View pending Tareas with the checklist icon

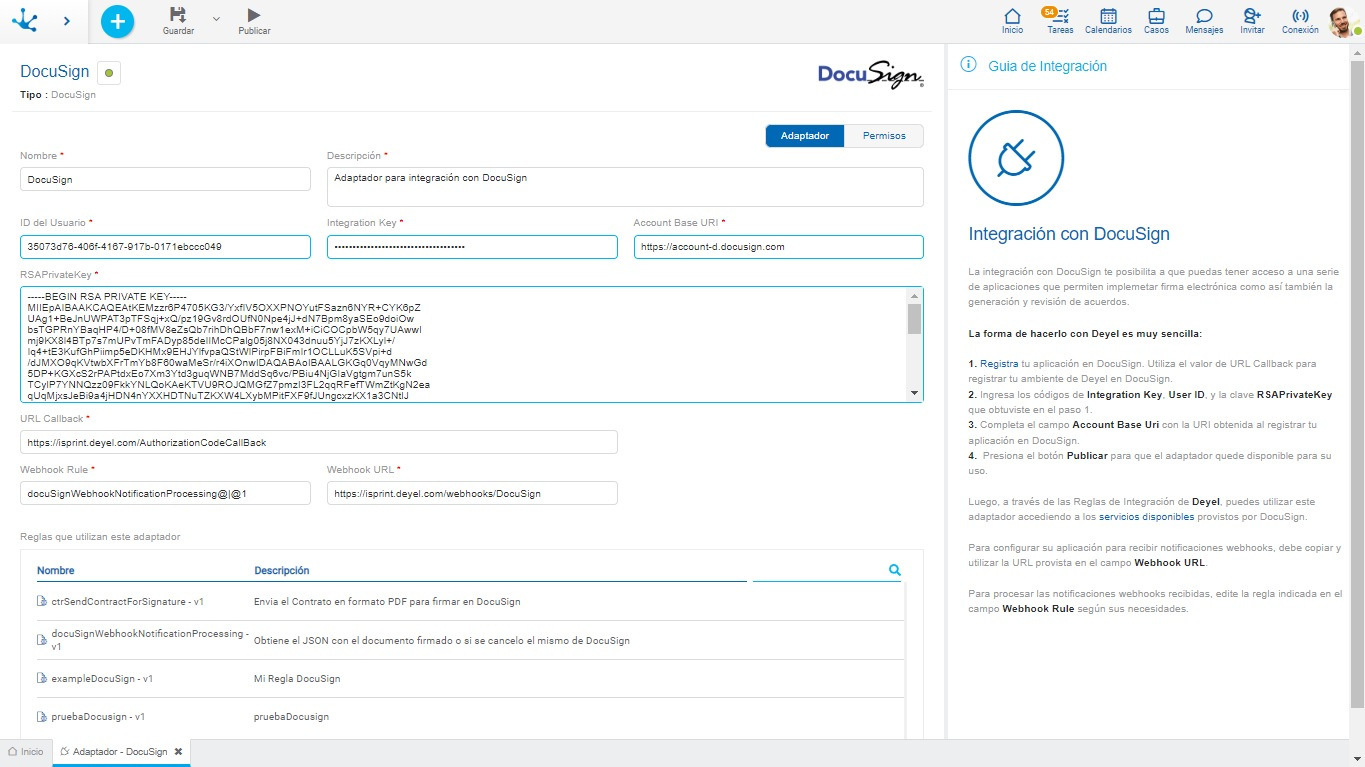(1059, 20)
